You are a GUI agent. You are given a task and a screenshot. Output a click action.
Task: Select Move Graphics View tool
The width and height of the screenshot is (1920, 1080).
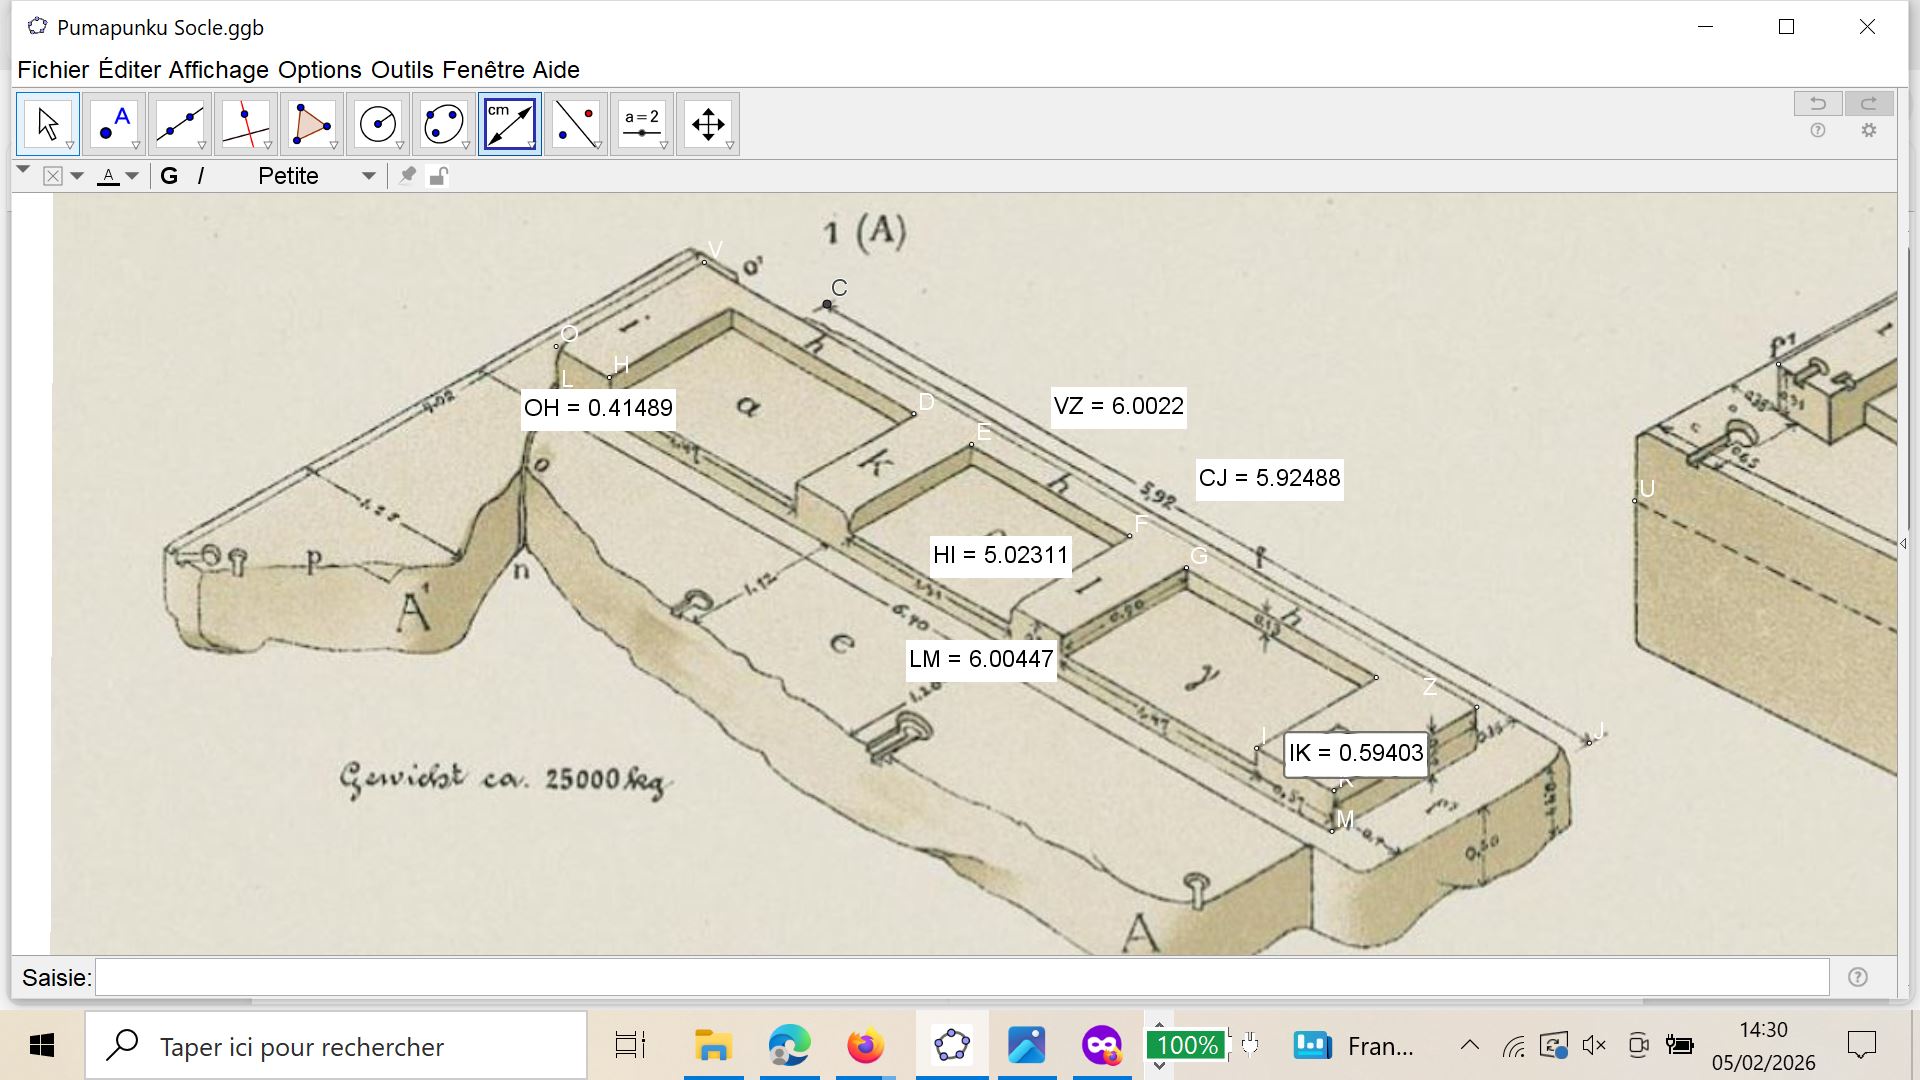(708, 124)
